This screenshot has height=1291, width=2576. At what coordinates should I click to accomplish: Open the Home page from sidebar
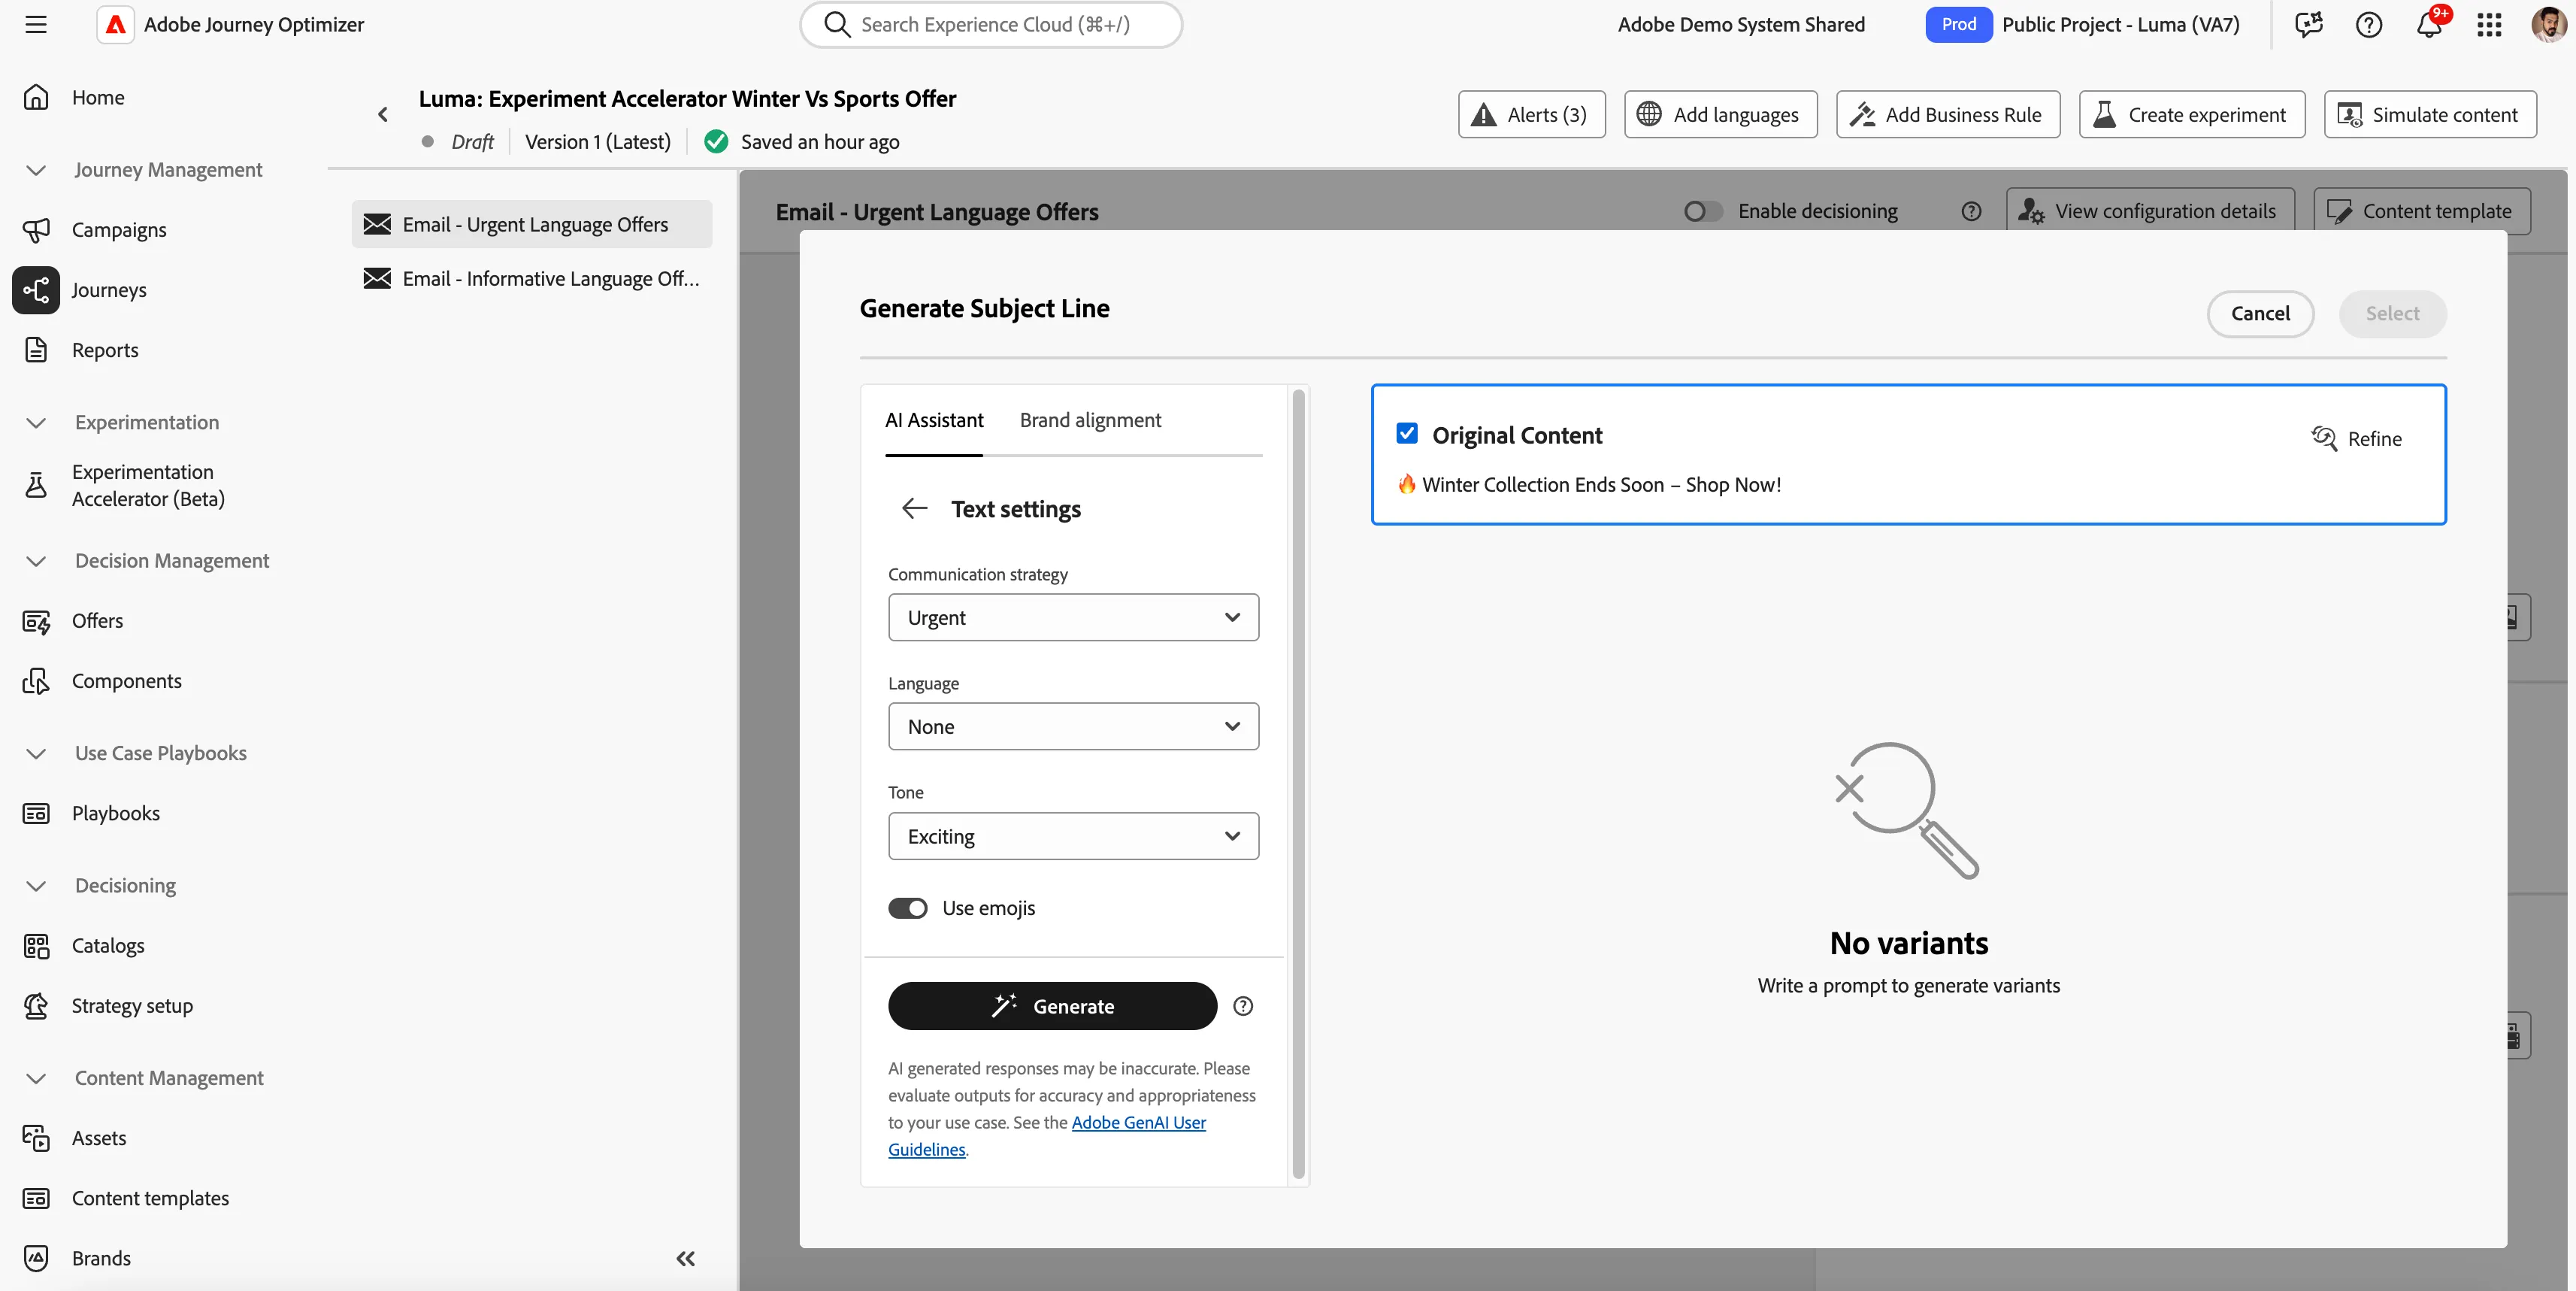[98, 97]
